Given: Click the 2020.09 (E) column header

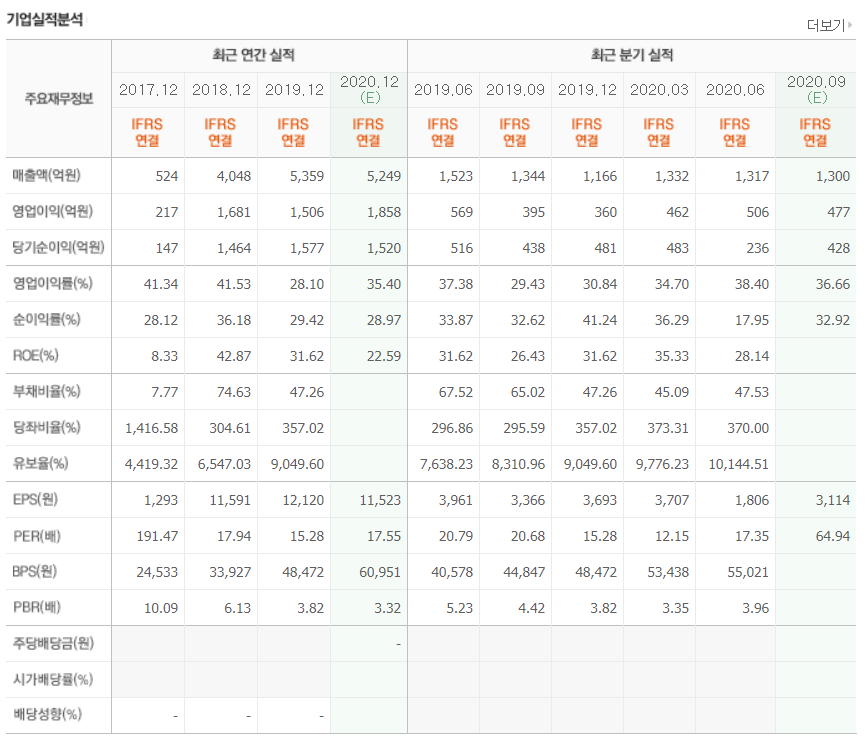Looking at the screenshot, I should tap(816, 89).
